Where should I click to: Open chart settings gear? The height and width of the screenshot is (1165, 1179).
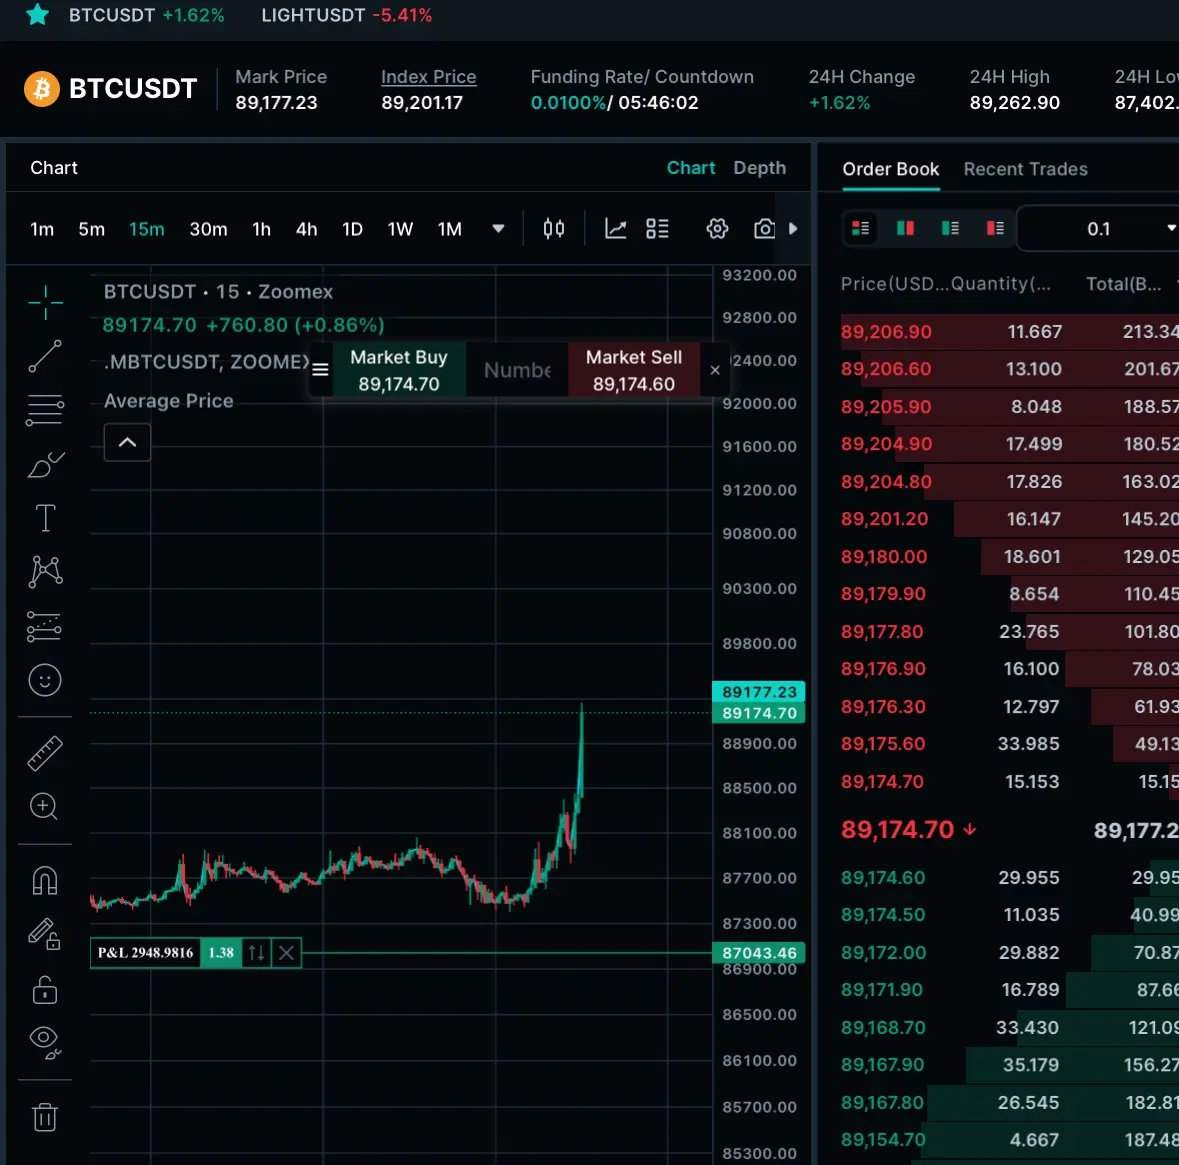(717, 229)
